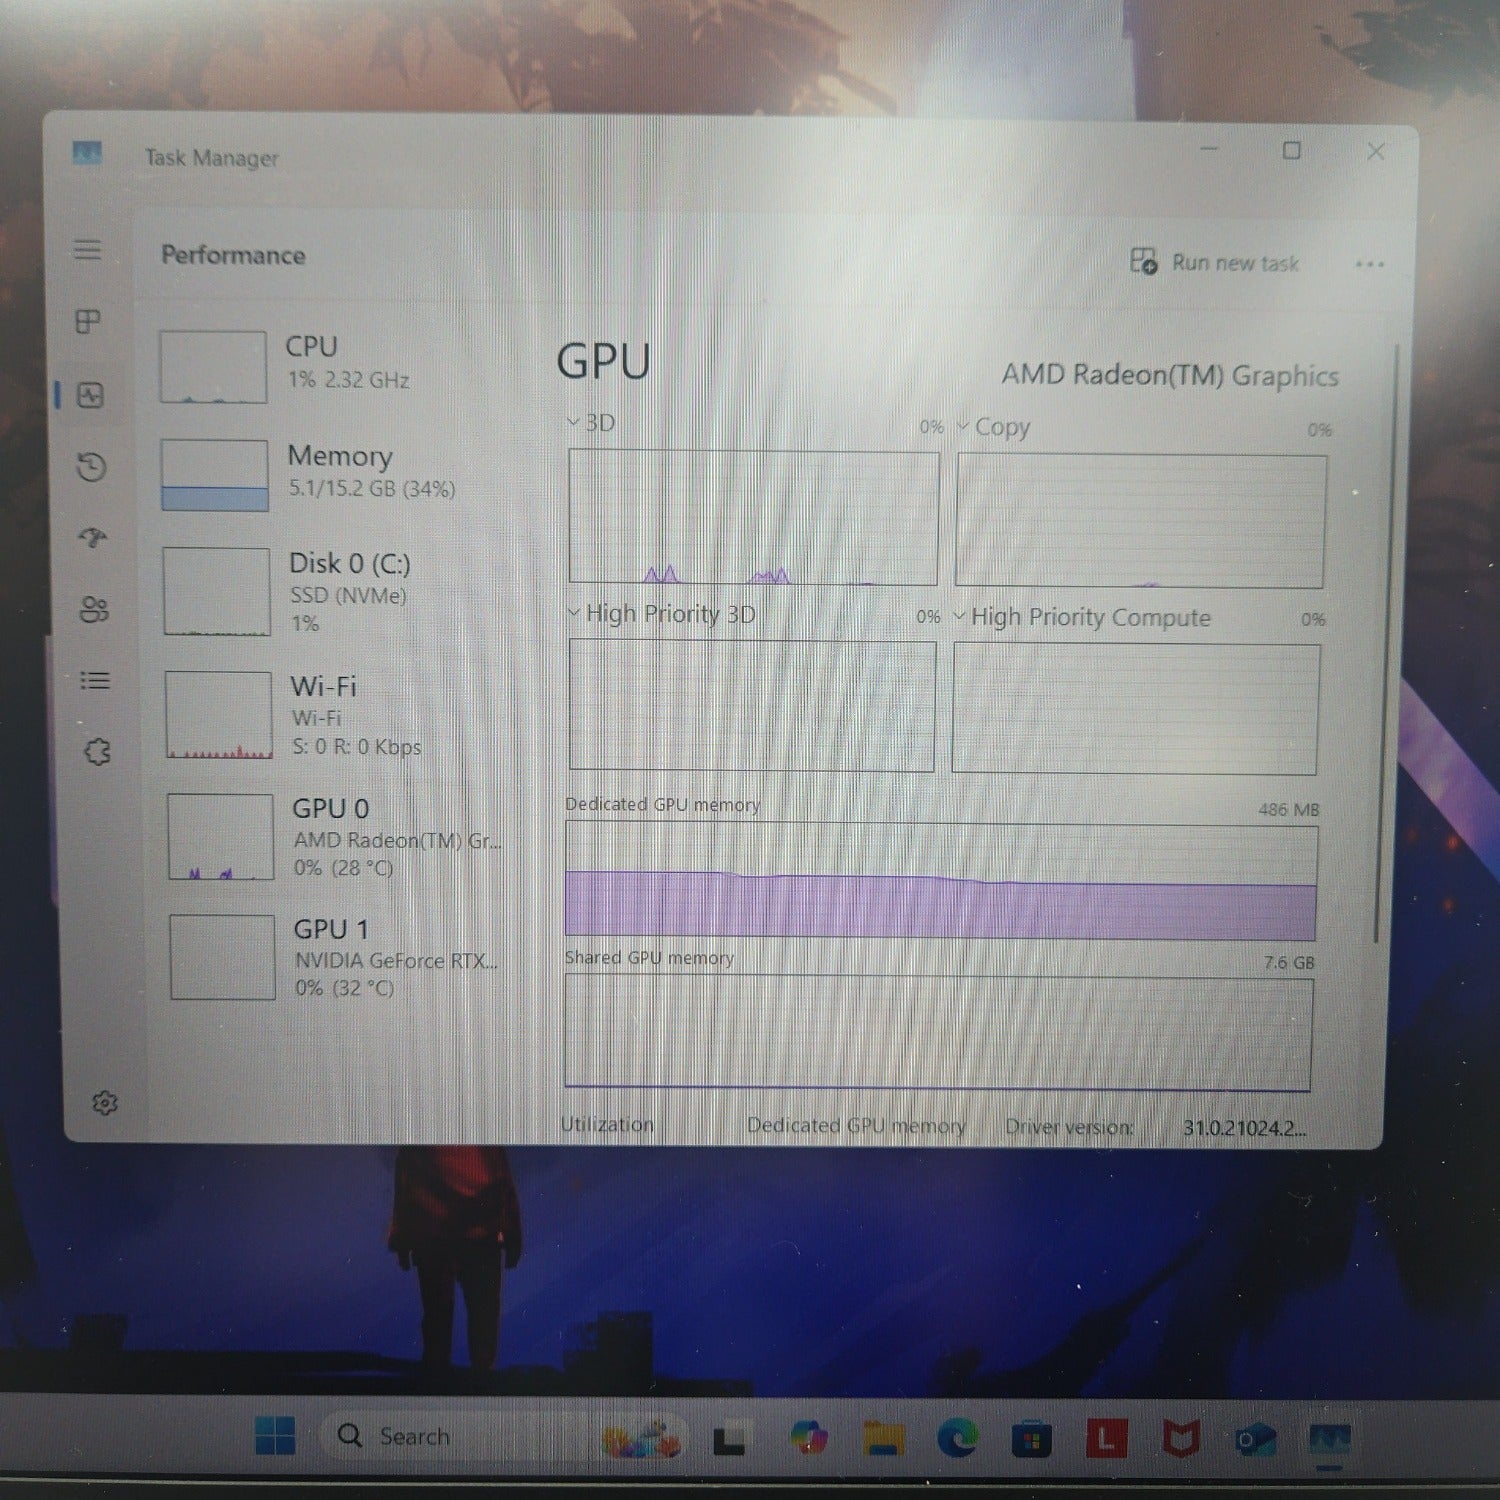
Task: Click the GPU panel vertical scrollbar
Action: pos(1385,645)
